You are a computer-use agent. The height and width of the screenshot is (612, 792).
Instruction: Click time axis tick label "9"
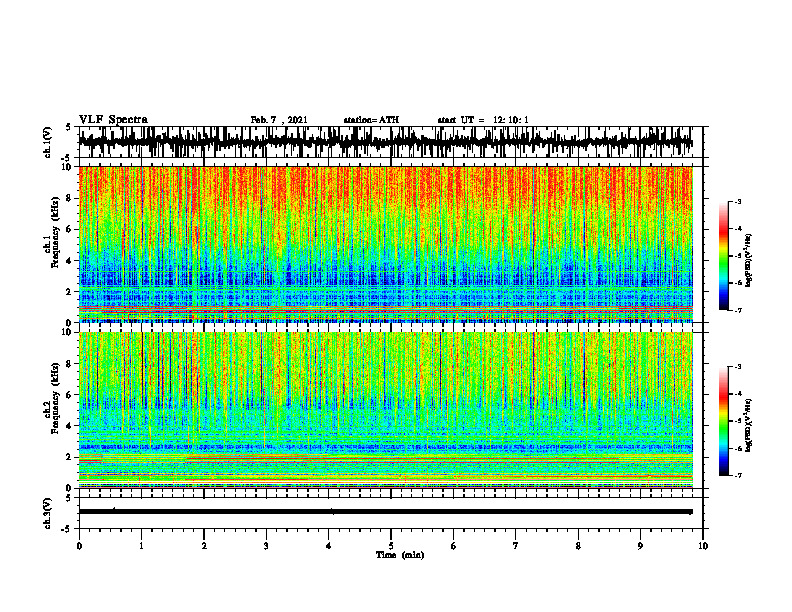(640, 546)
